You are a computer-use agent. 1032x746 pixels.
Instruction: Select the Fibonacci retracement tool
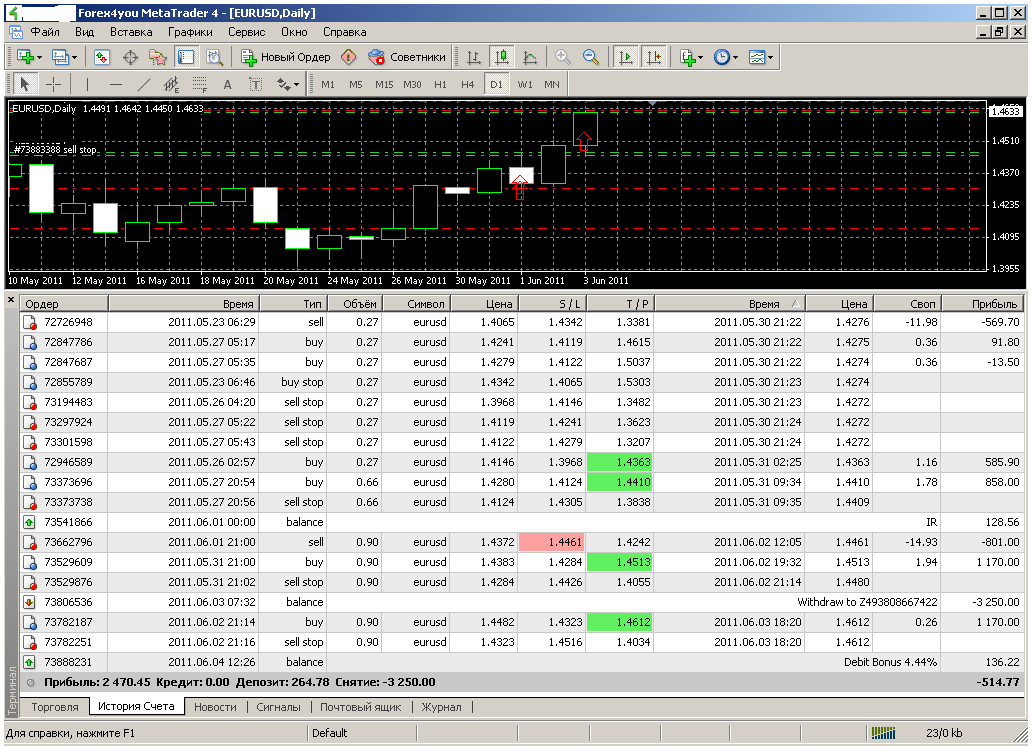point(199,84)
